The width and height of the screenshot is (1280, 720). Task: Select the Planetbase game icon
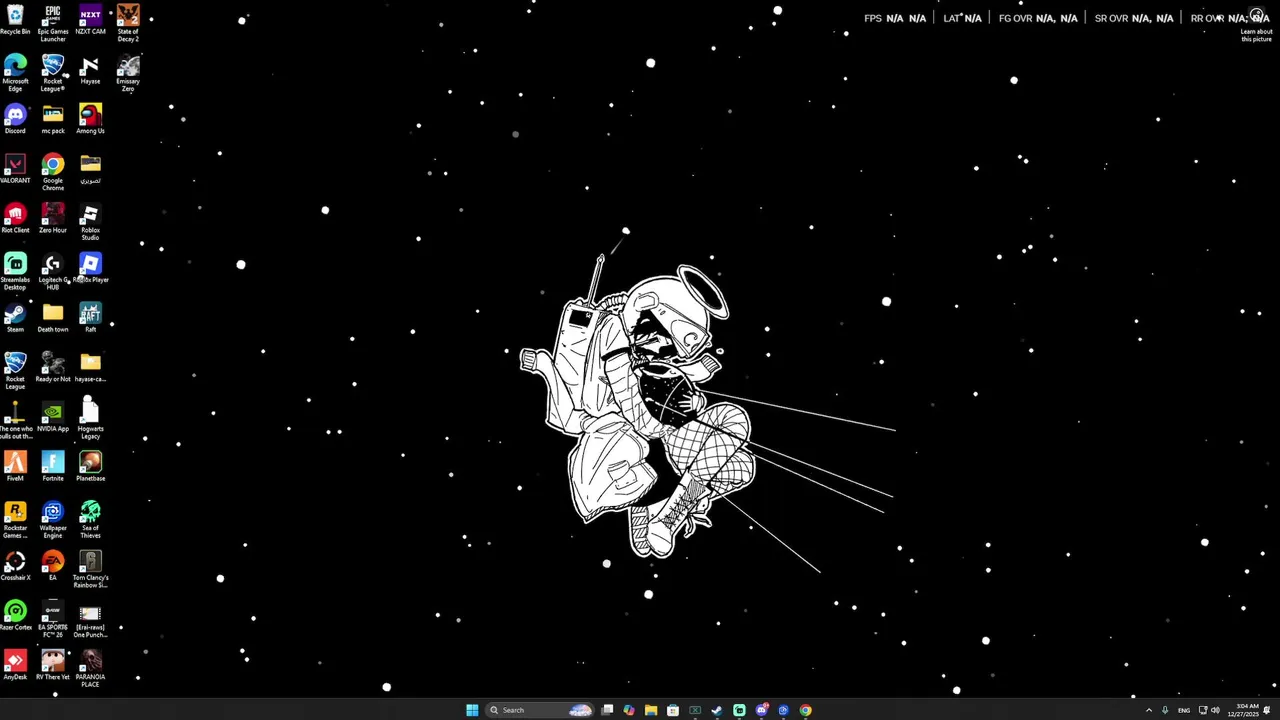[90, 467]
